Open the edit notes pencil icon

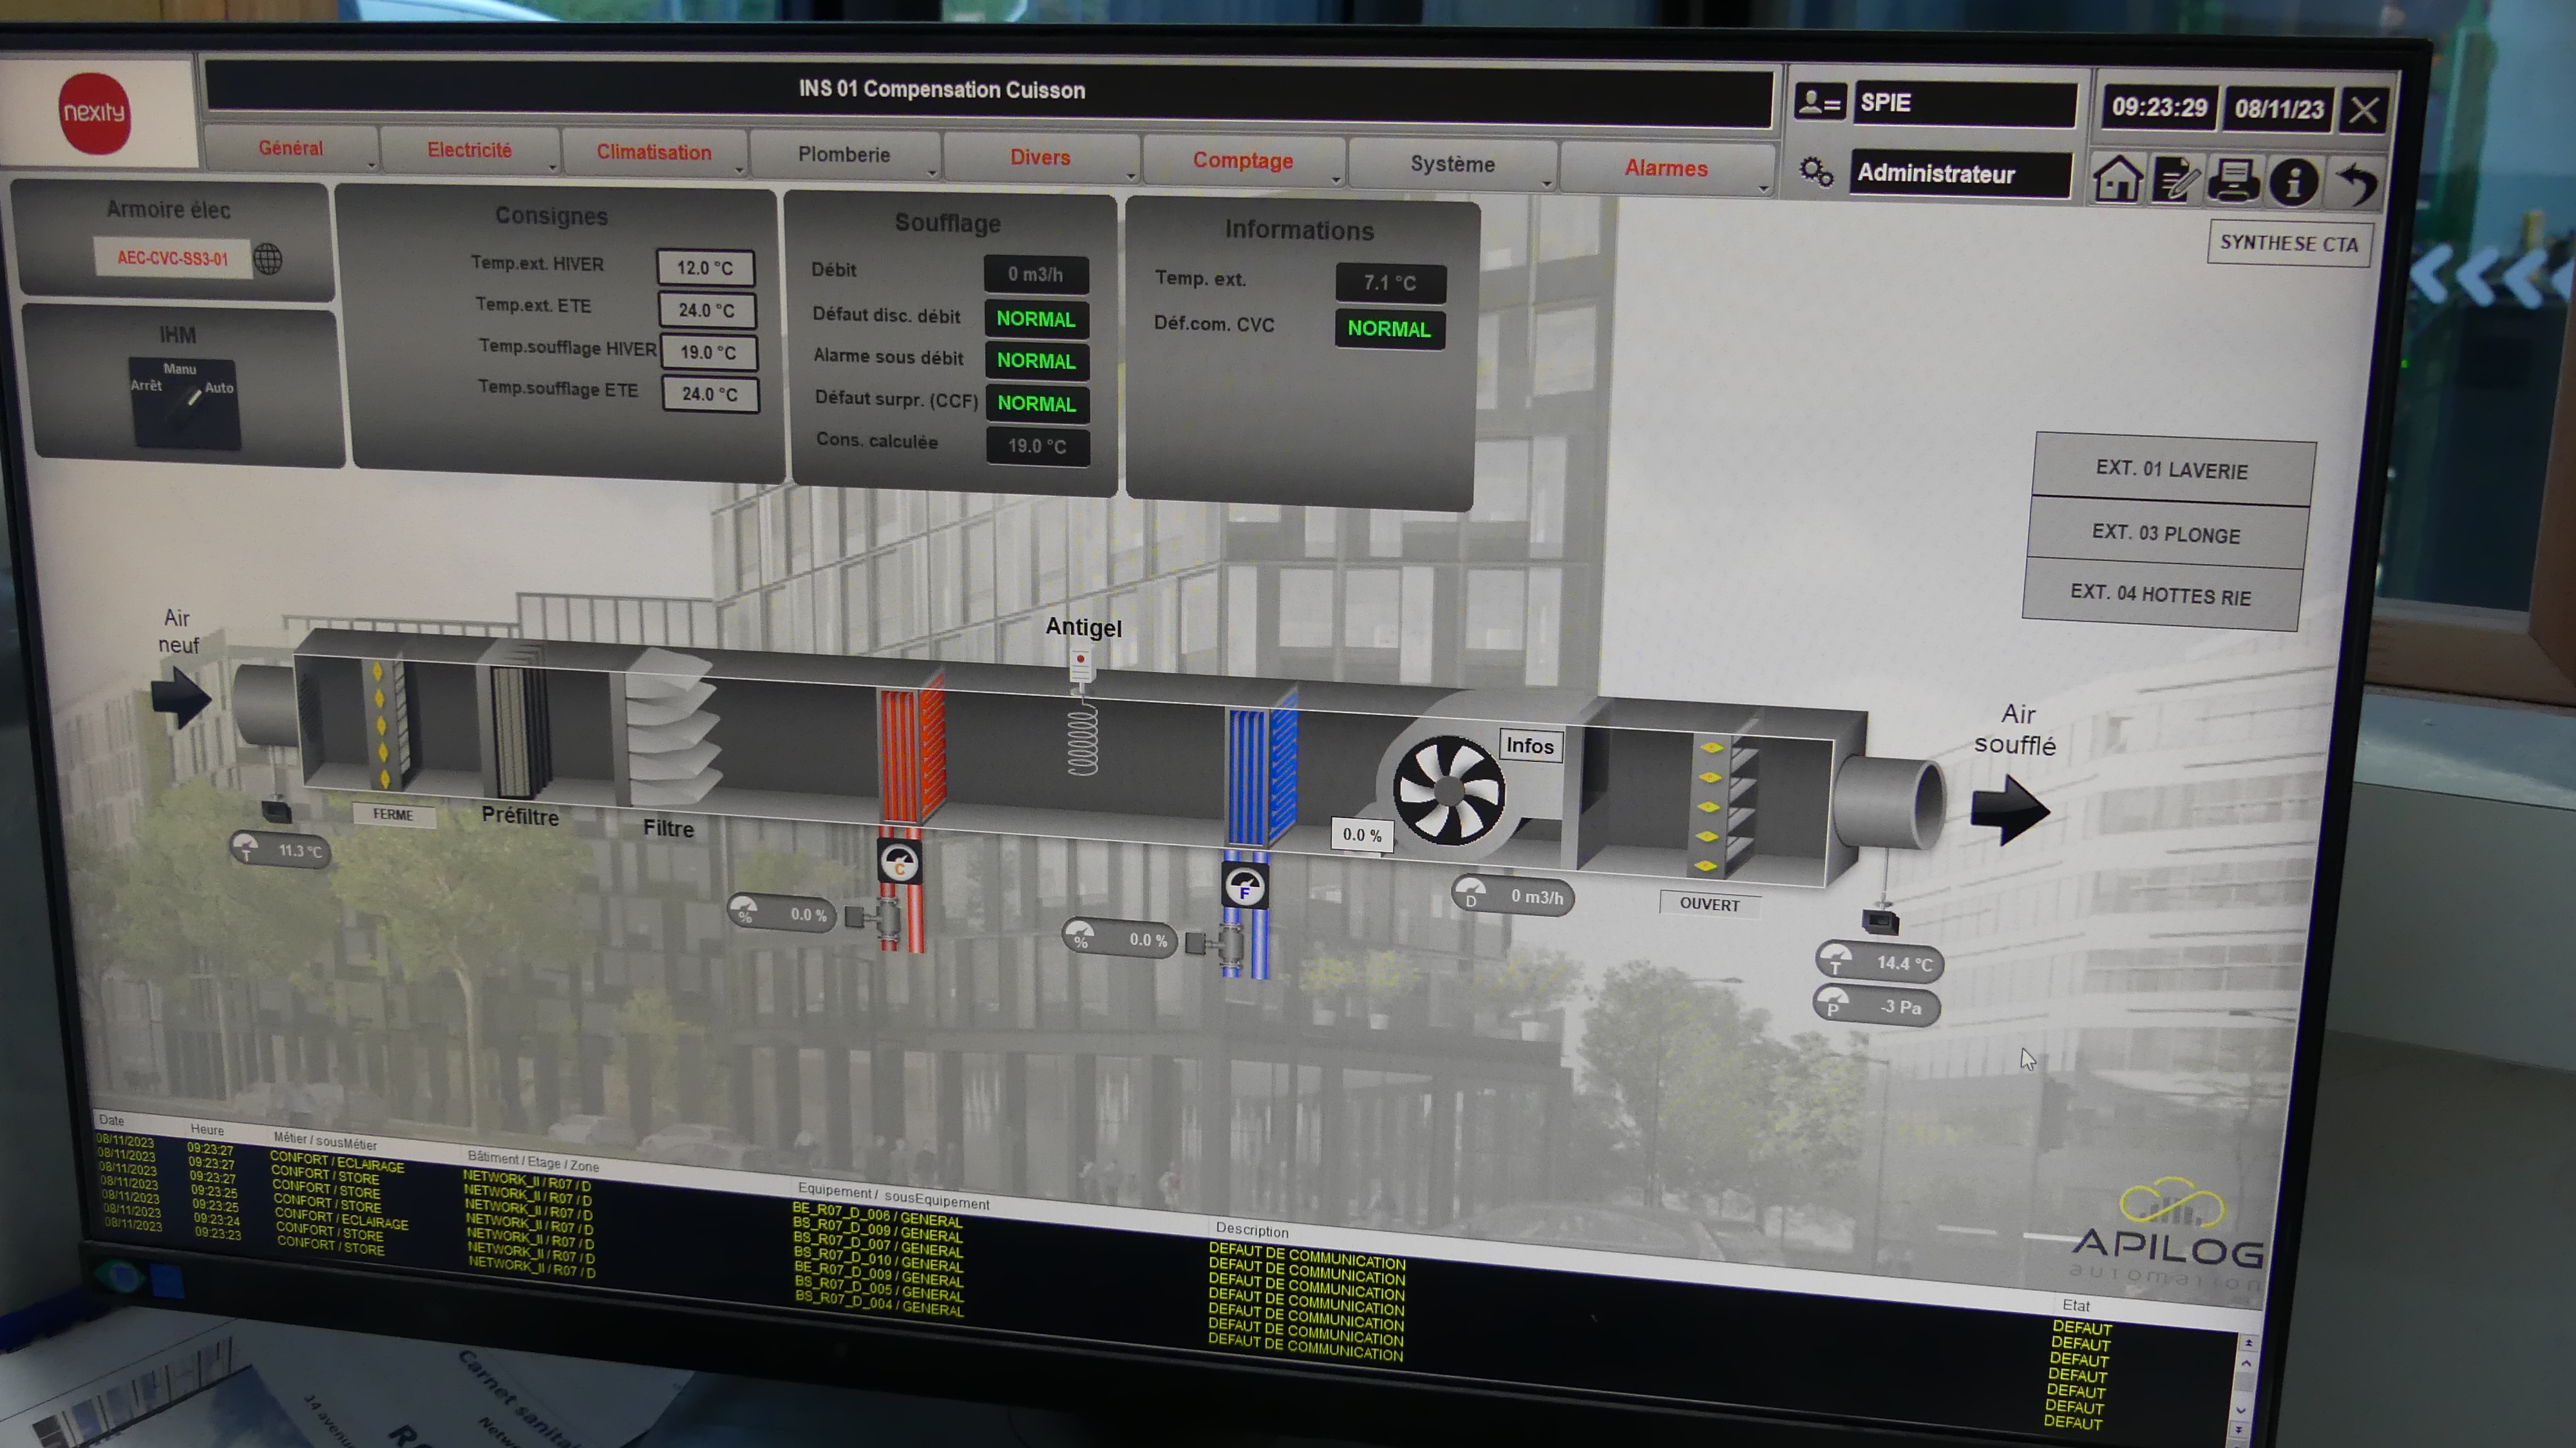pyautogui.click(x=2176, y=181)
